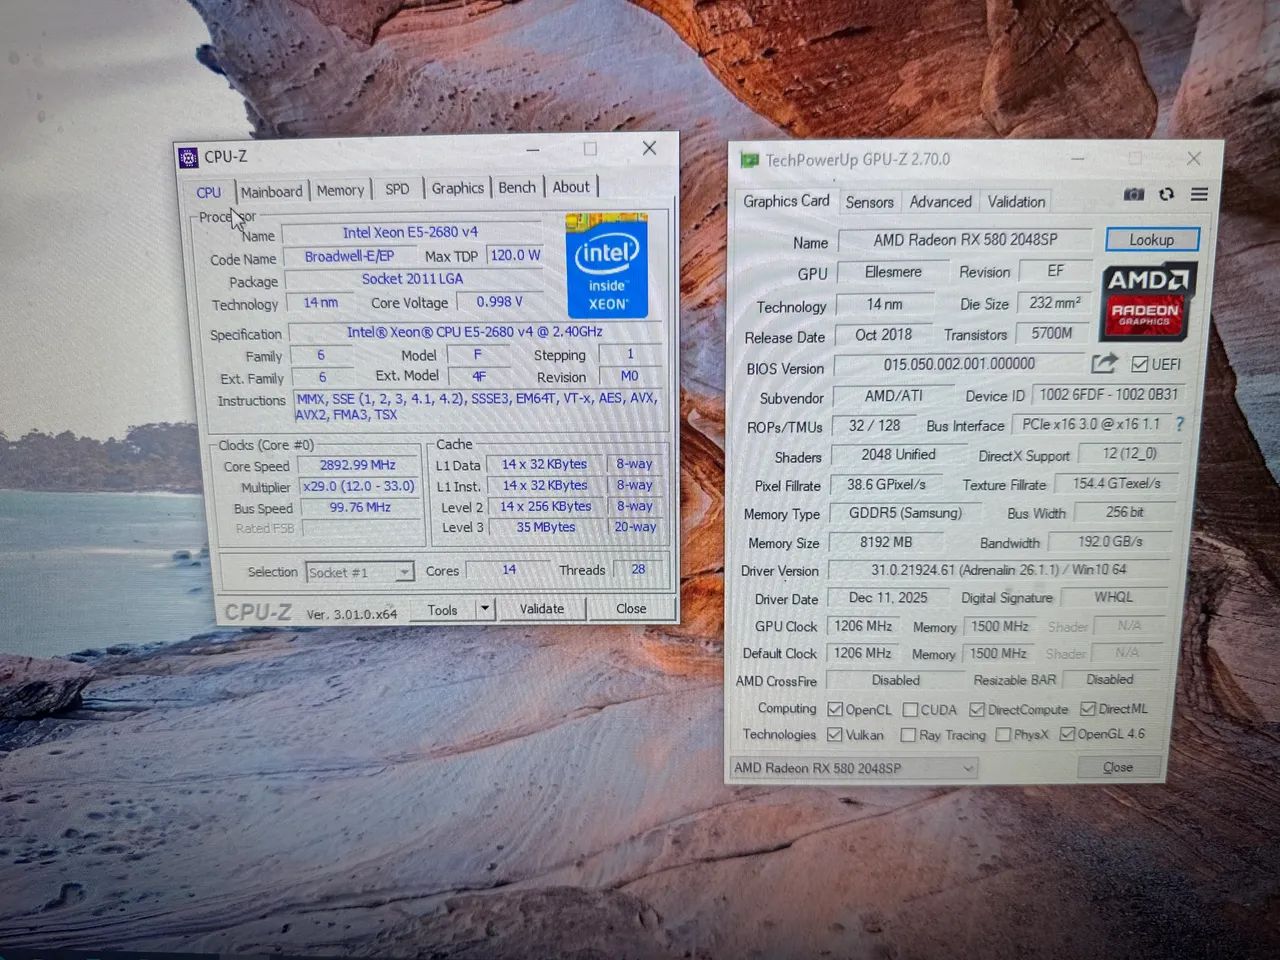Open Sensors tab in GPU-Z
Image resolution: width=1280 pixels, height=960 pixels.
point(869,202)
